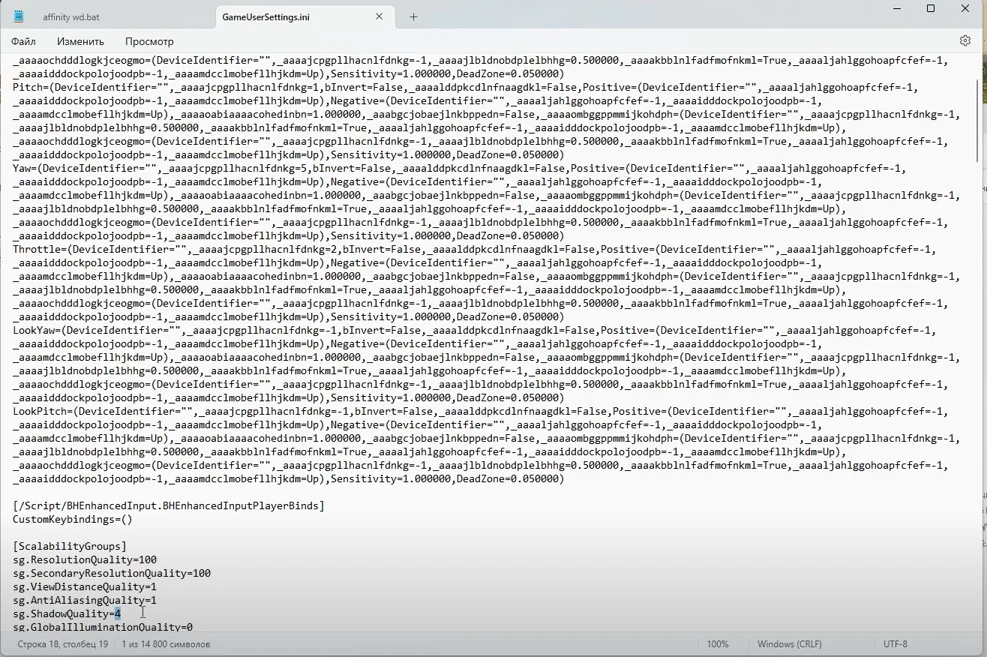Open Notepad settings gear icon

[x=965, y=41]
